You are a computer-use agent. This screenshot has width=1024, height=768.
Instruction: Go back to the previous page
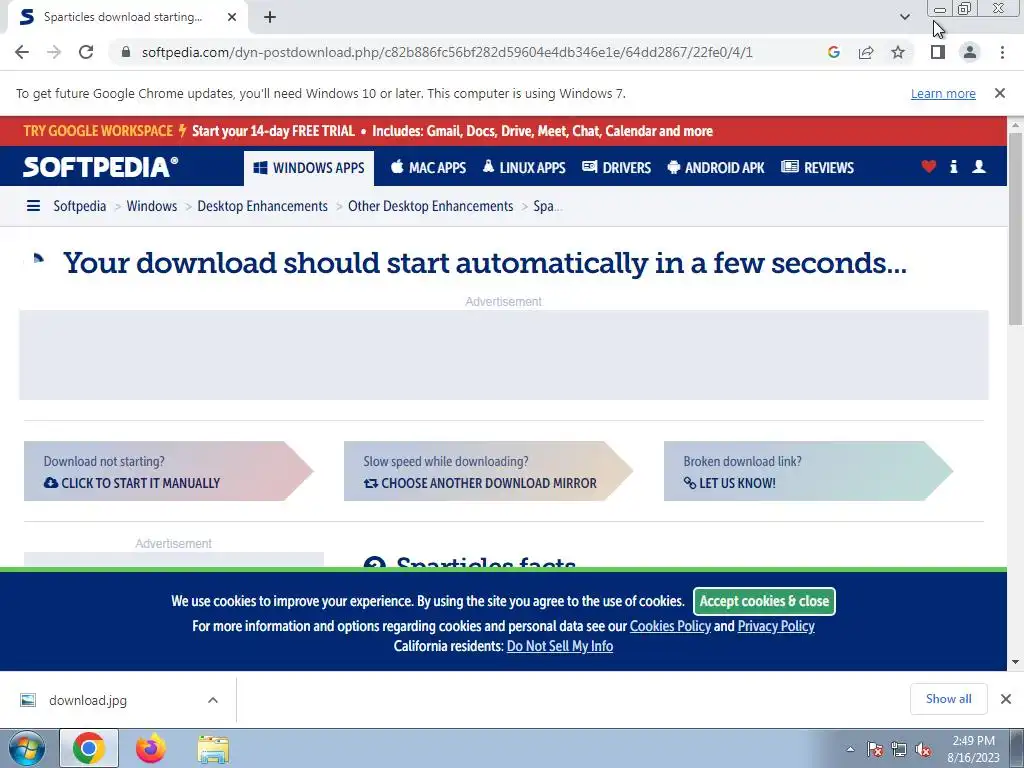click(22, 52)
